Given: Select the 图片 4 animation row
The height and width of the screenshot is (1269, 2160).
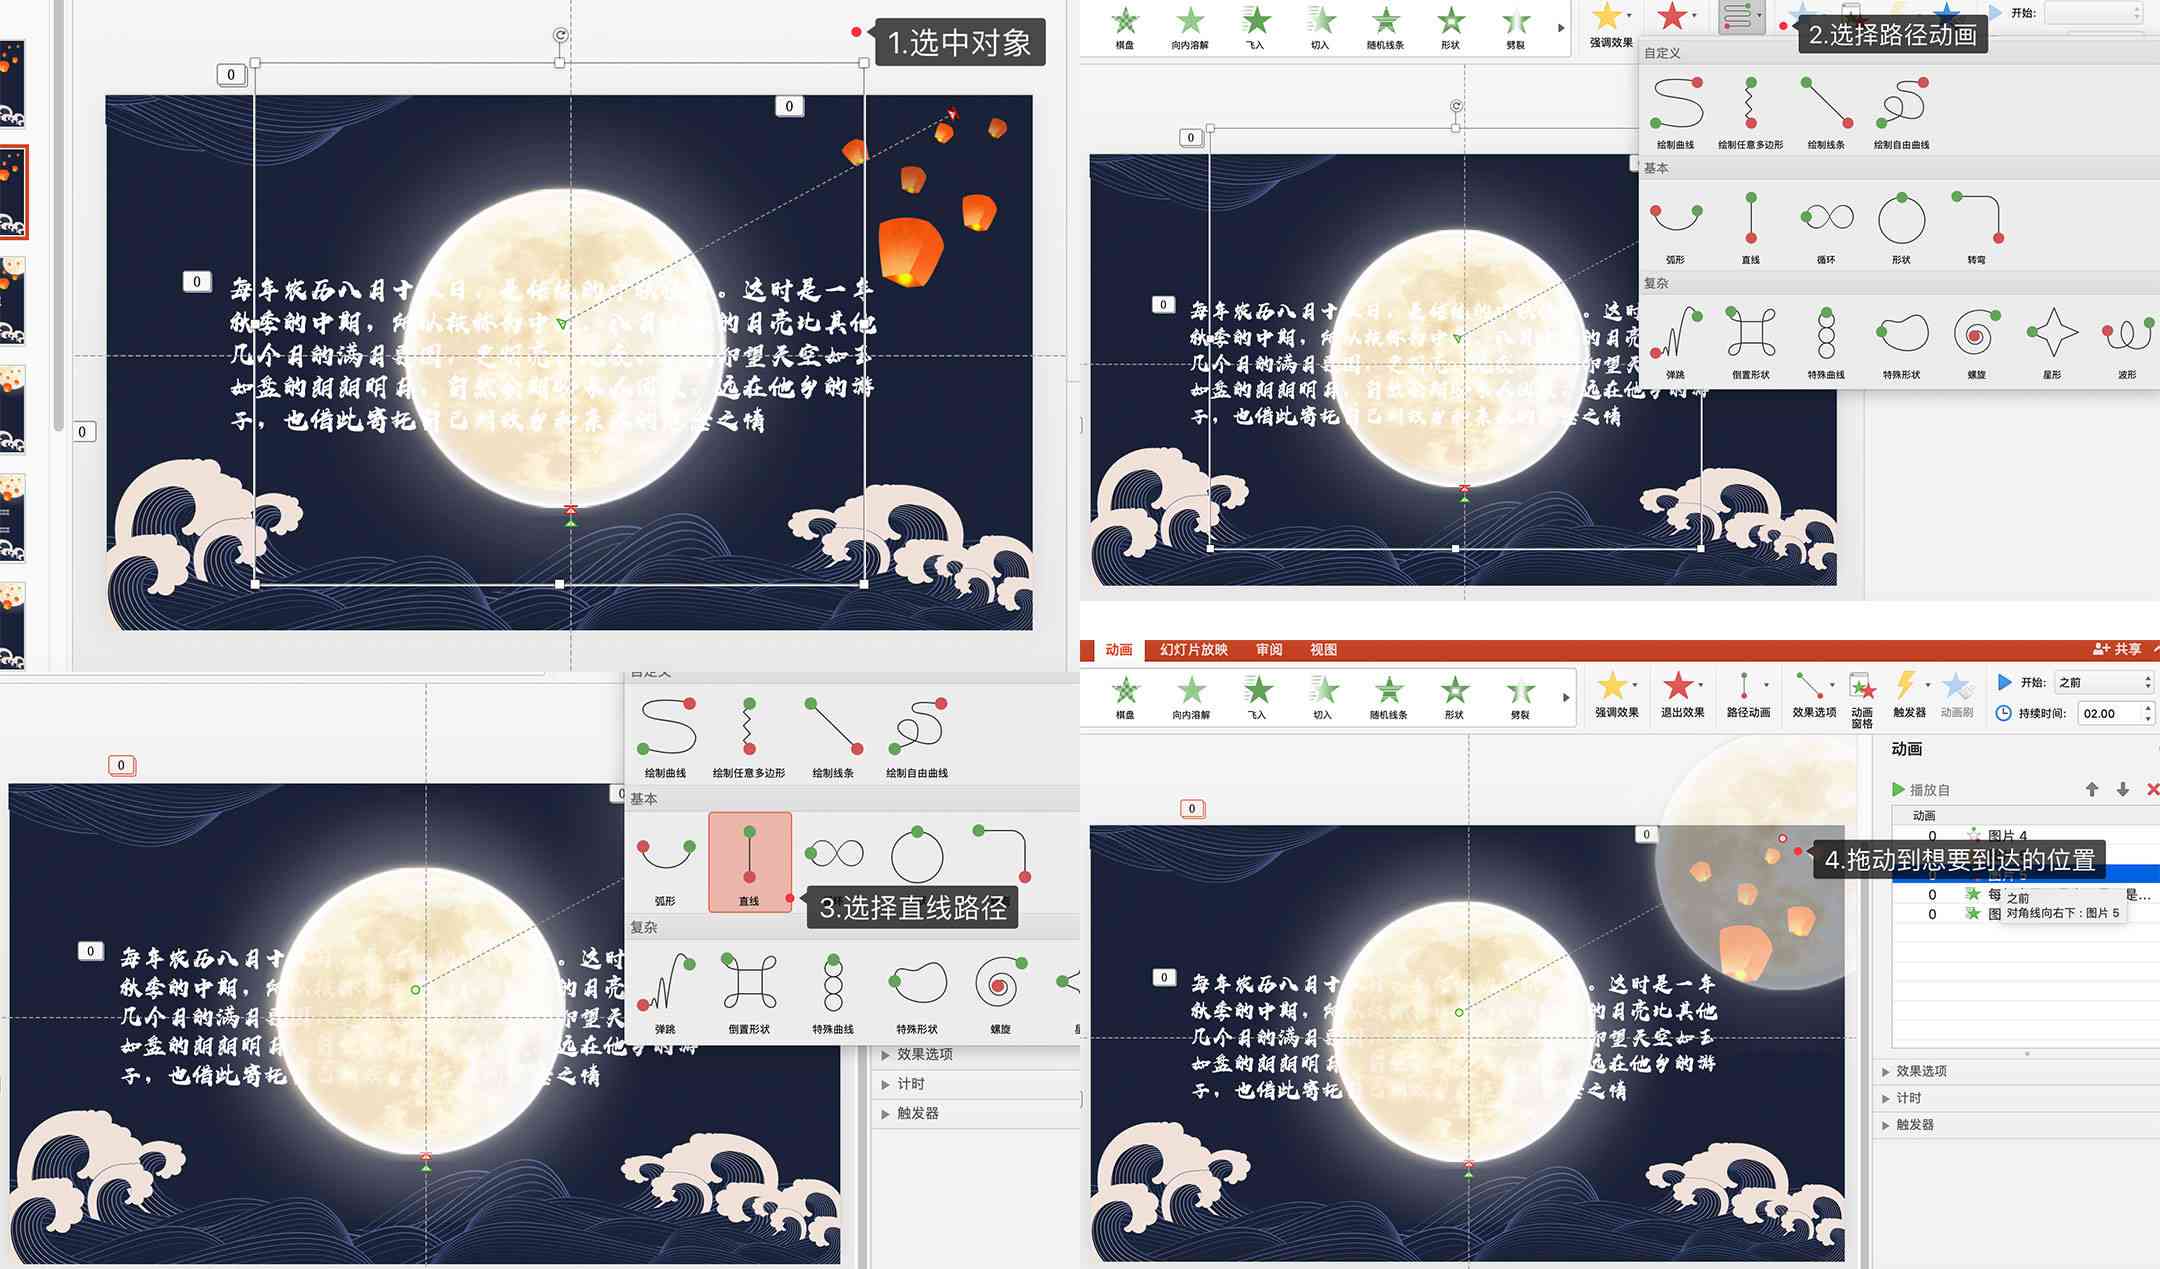Looking at the screenshot, I should pos(2026,835).
